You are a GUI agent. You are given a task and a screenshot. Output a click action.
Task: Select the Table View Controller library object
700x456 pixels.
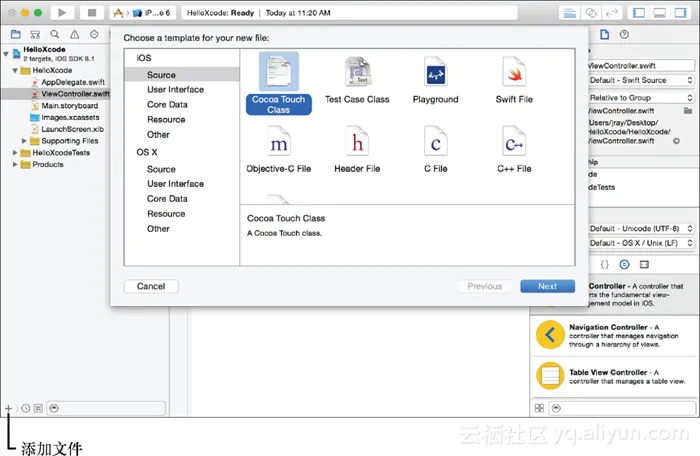click(614, 376)
